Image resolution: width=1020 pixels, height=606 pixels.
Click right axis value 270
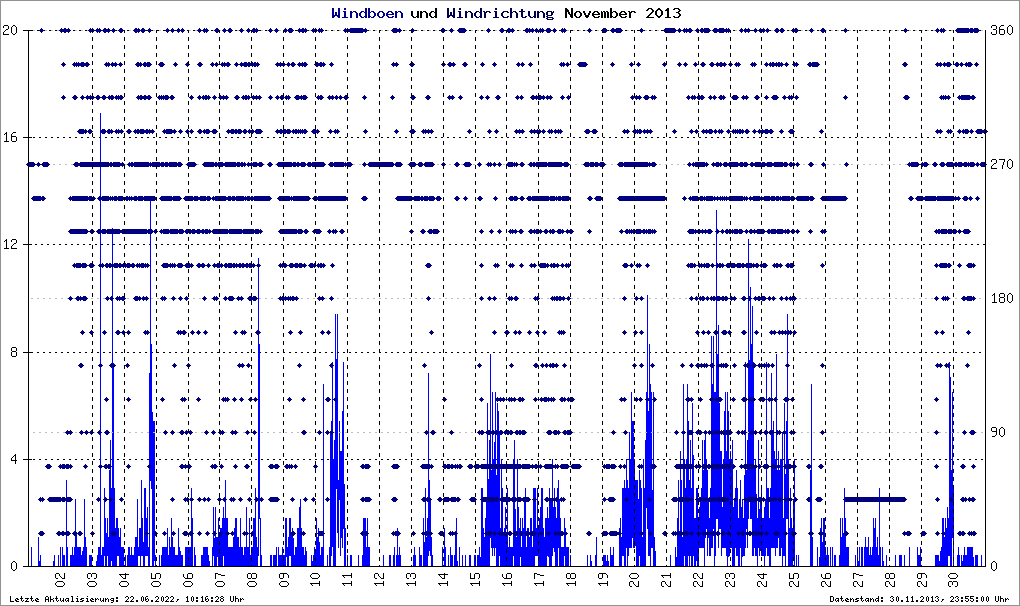click(x=1002, y=165)
